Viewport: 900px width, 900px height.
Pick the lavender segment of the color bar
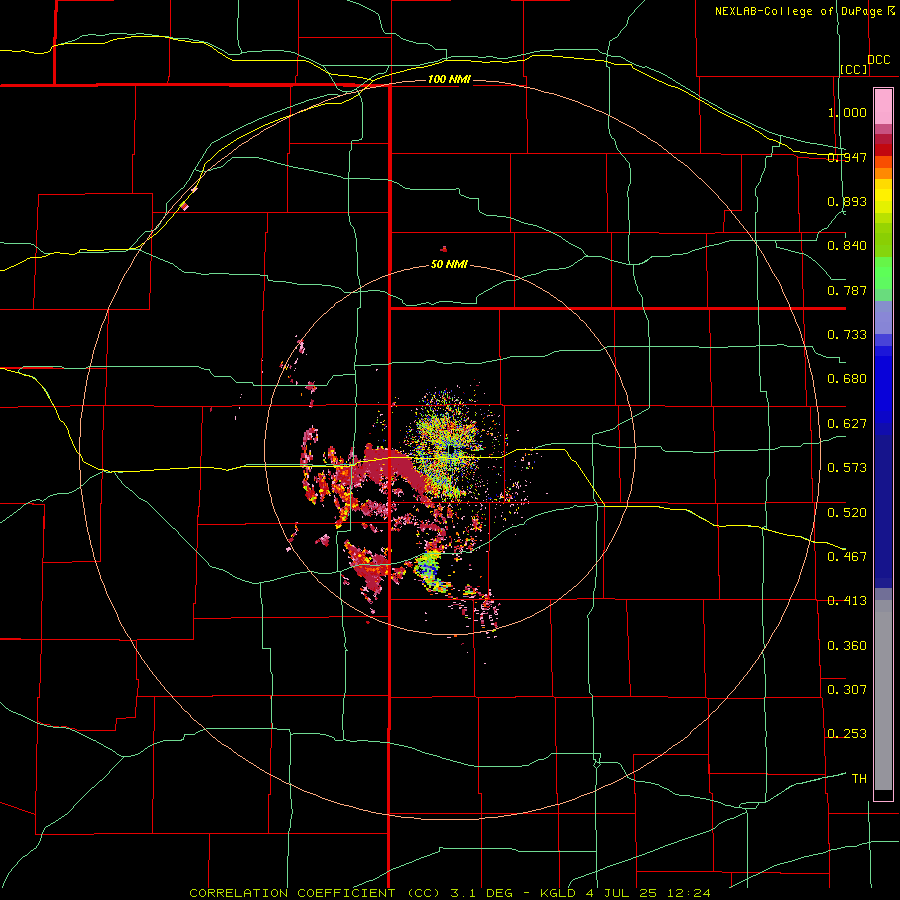click(x=883, y=317)
